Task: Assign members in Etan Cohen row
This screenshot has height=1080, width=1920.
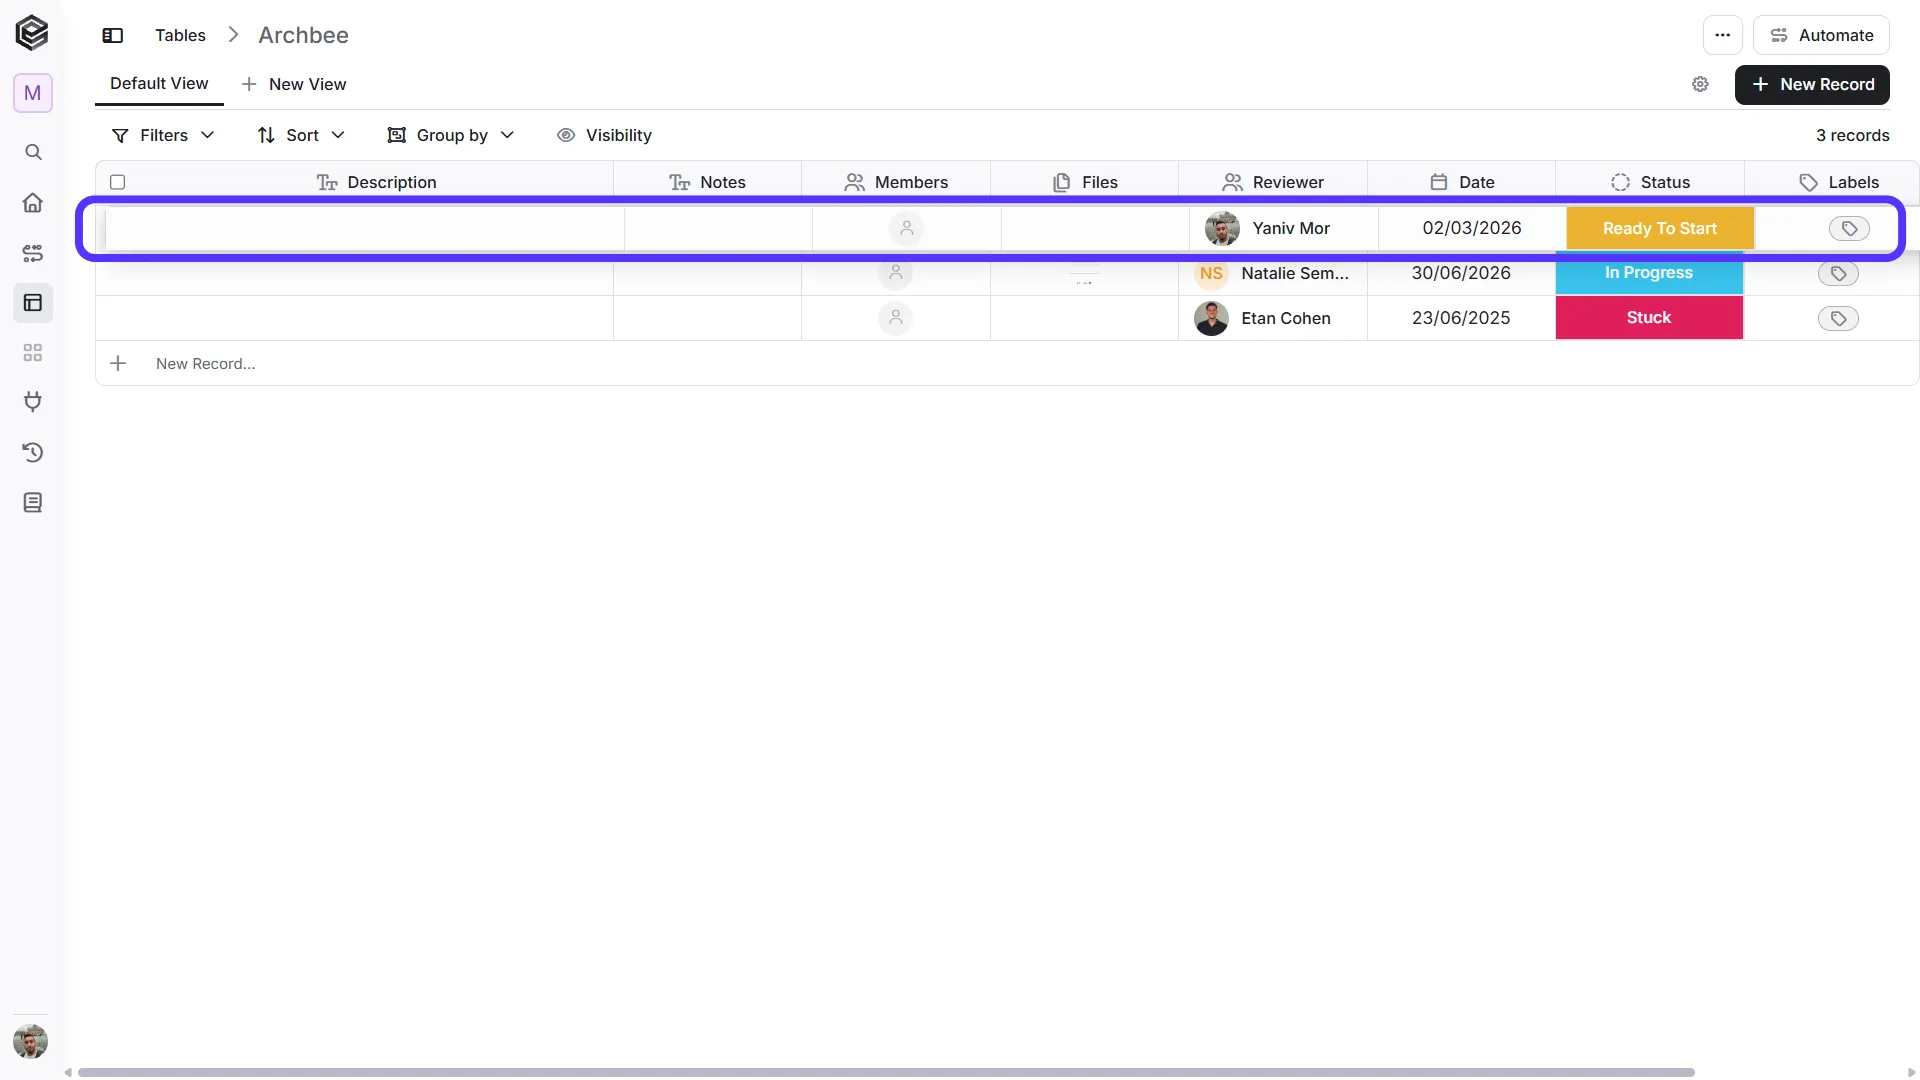Action: pos(896,318)
